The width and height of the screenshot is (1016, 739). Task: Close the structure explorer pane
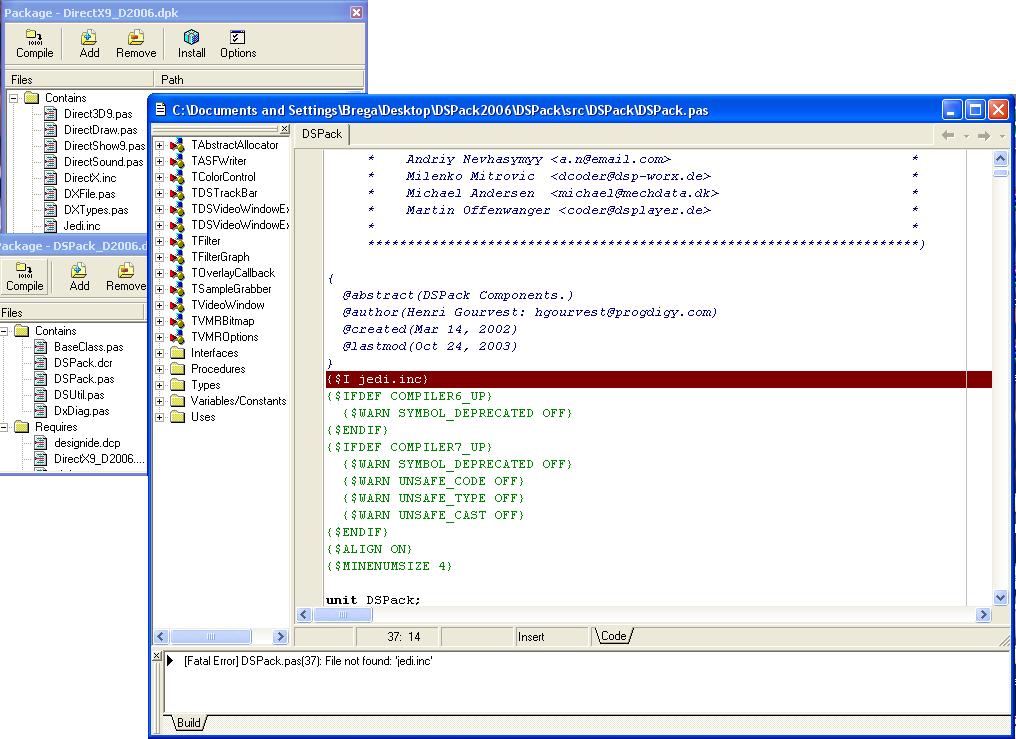pos(284,129)
